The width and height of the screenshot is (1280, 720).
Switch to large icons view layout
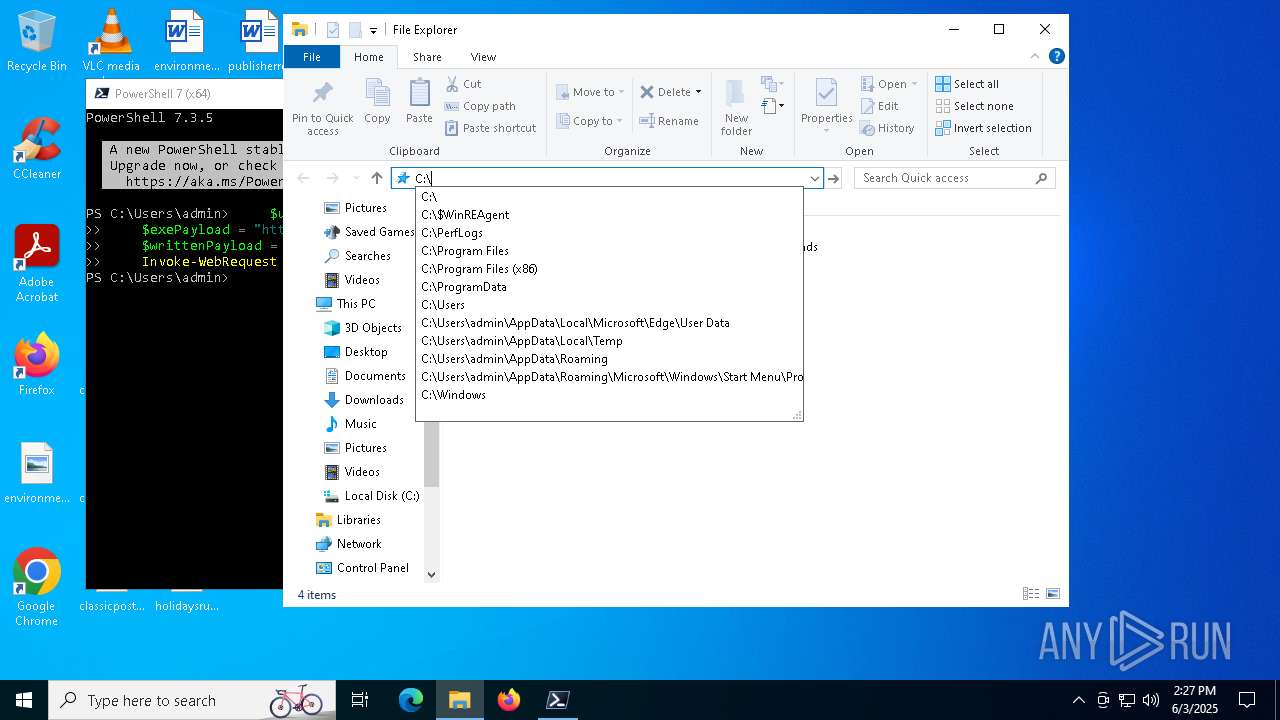pyautogui.click(x=1053, y=594)
